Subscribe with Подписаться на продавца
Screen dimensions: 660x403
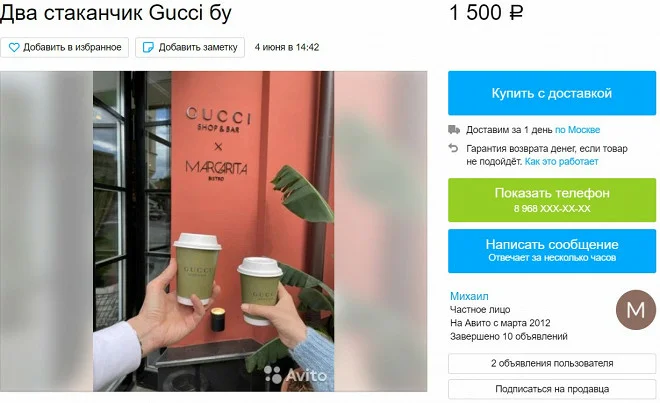[552, 389]
